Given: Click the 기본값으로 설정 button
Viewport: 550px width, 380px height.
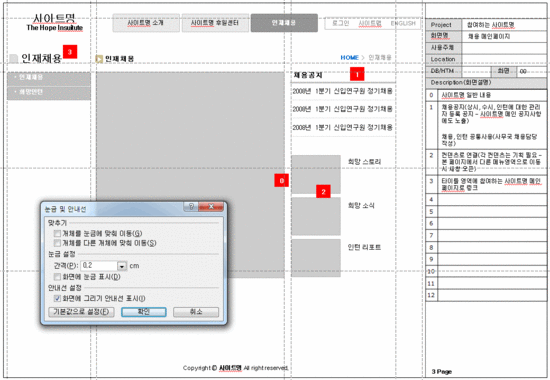Looking at the screenshot, I should click(x=81, y=312).
